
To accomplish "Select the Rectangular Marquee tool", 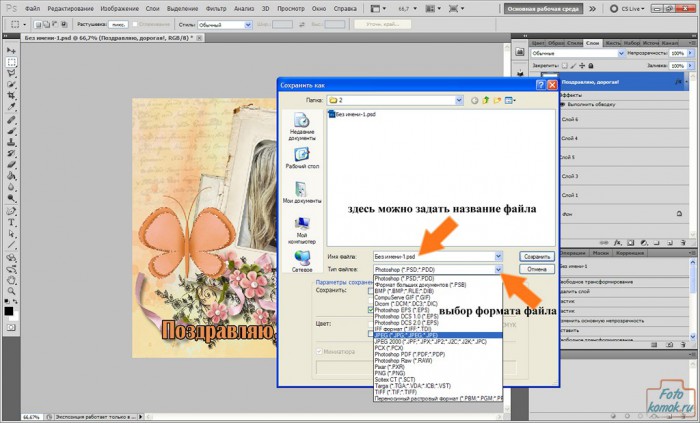I will click(x=10, y=62).
